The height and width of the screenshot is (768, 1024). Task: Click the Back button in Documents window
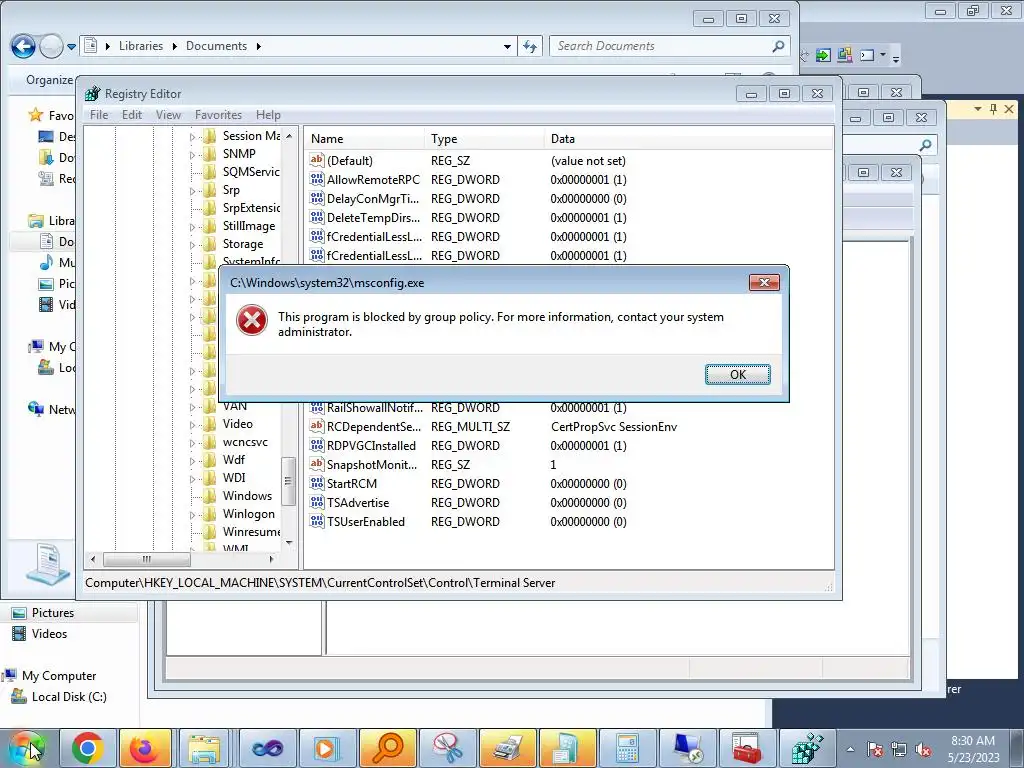point(23,46)
